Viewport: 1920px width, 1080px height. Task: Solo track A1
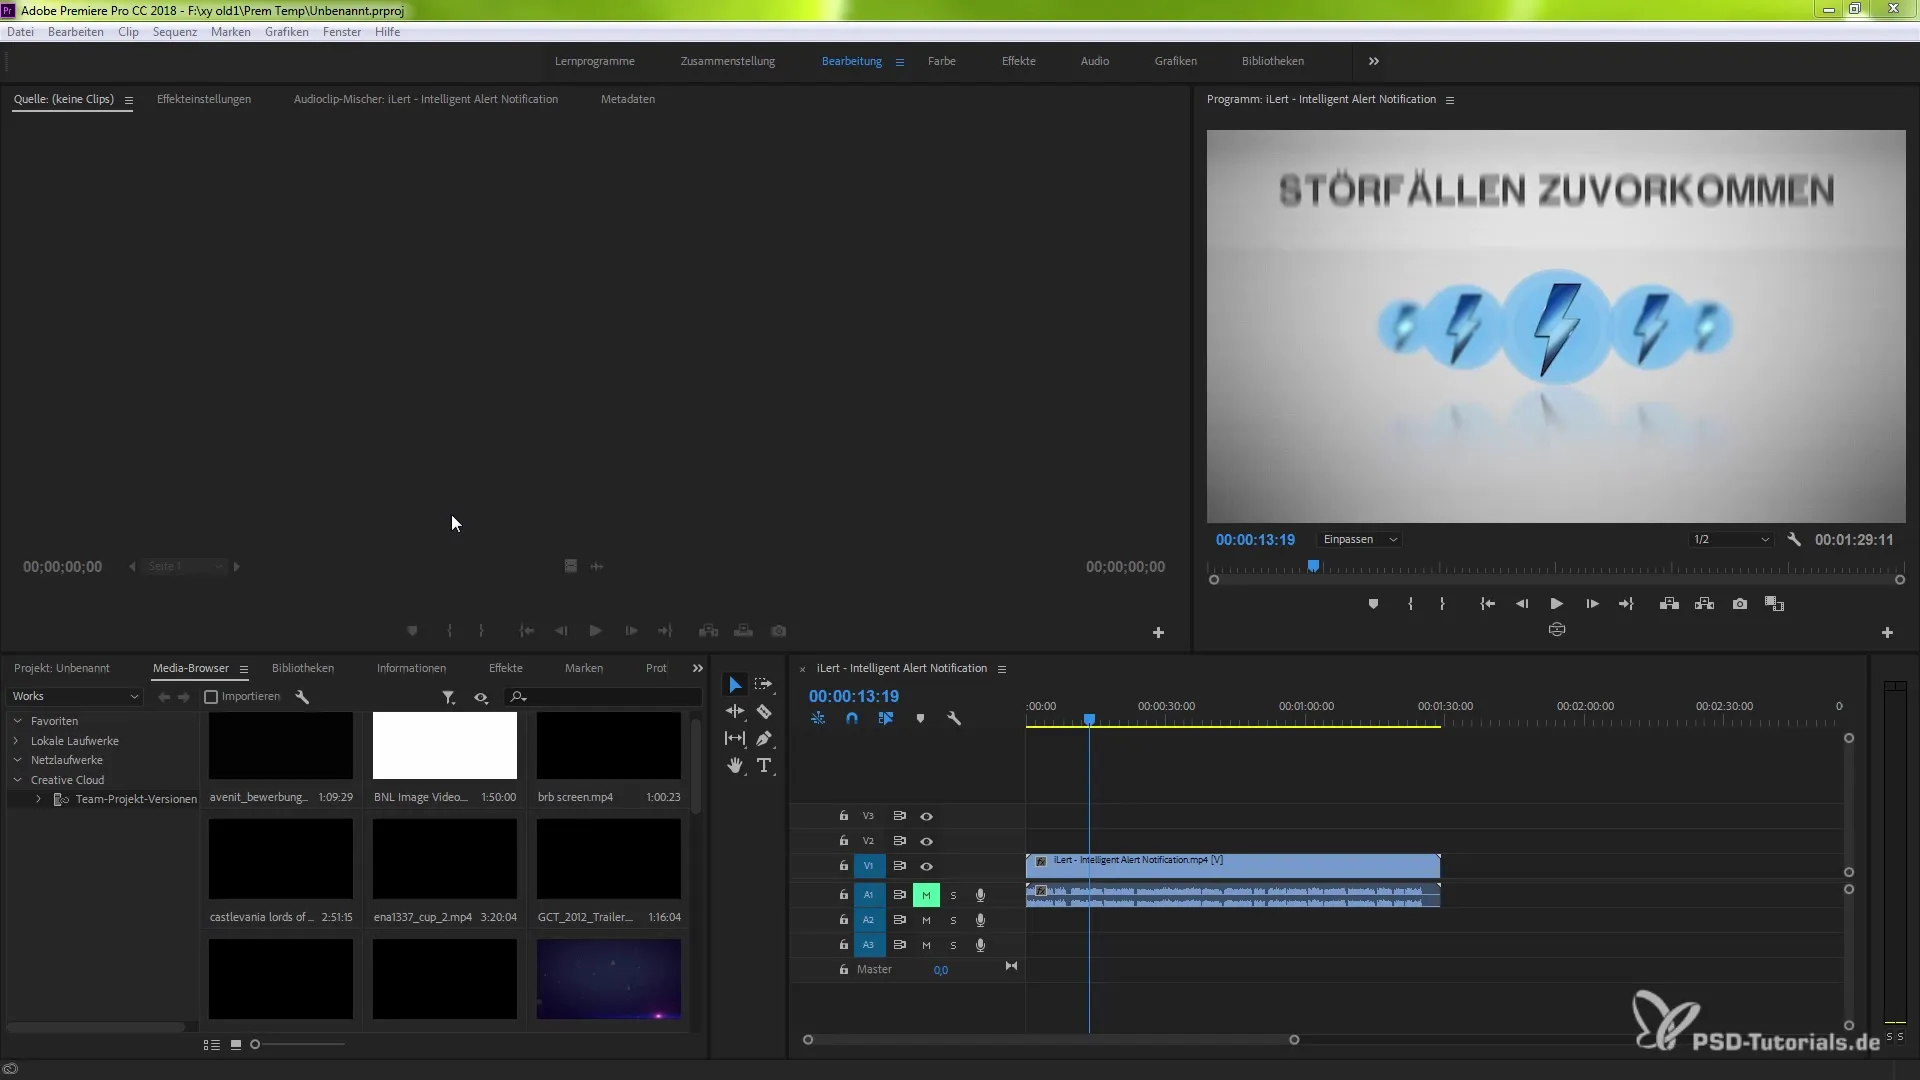click(x=953, y=895)
